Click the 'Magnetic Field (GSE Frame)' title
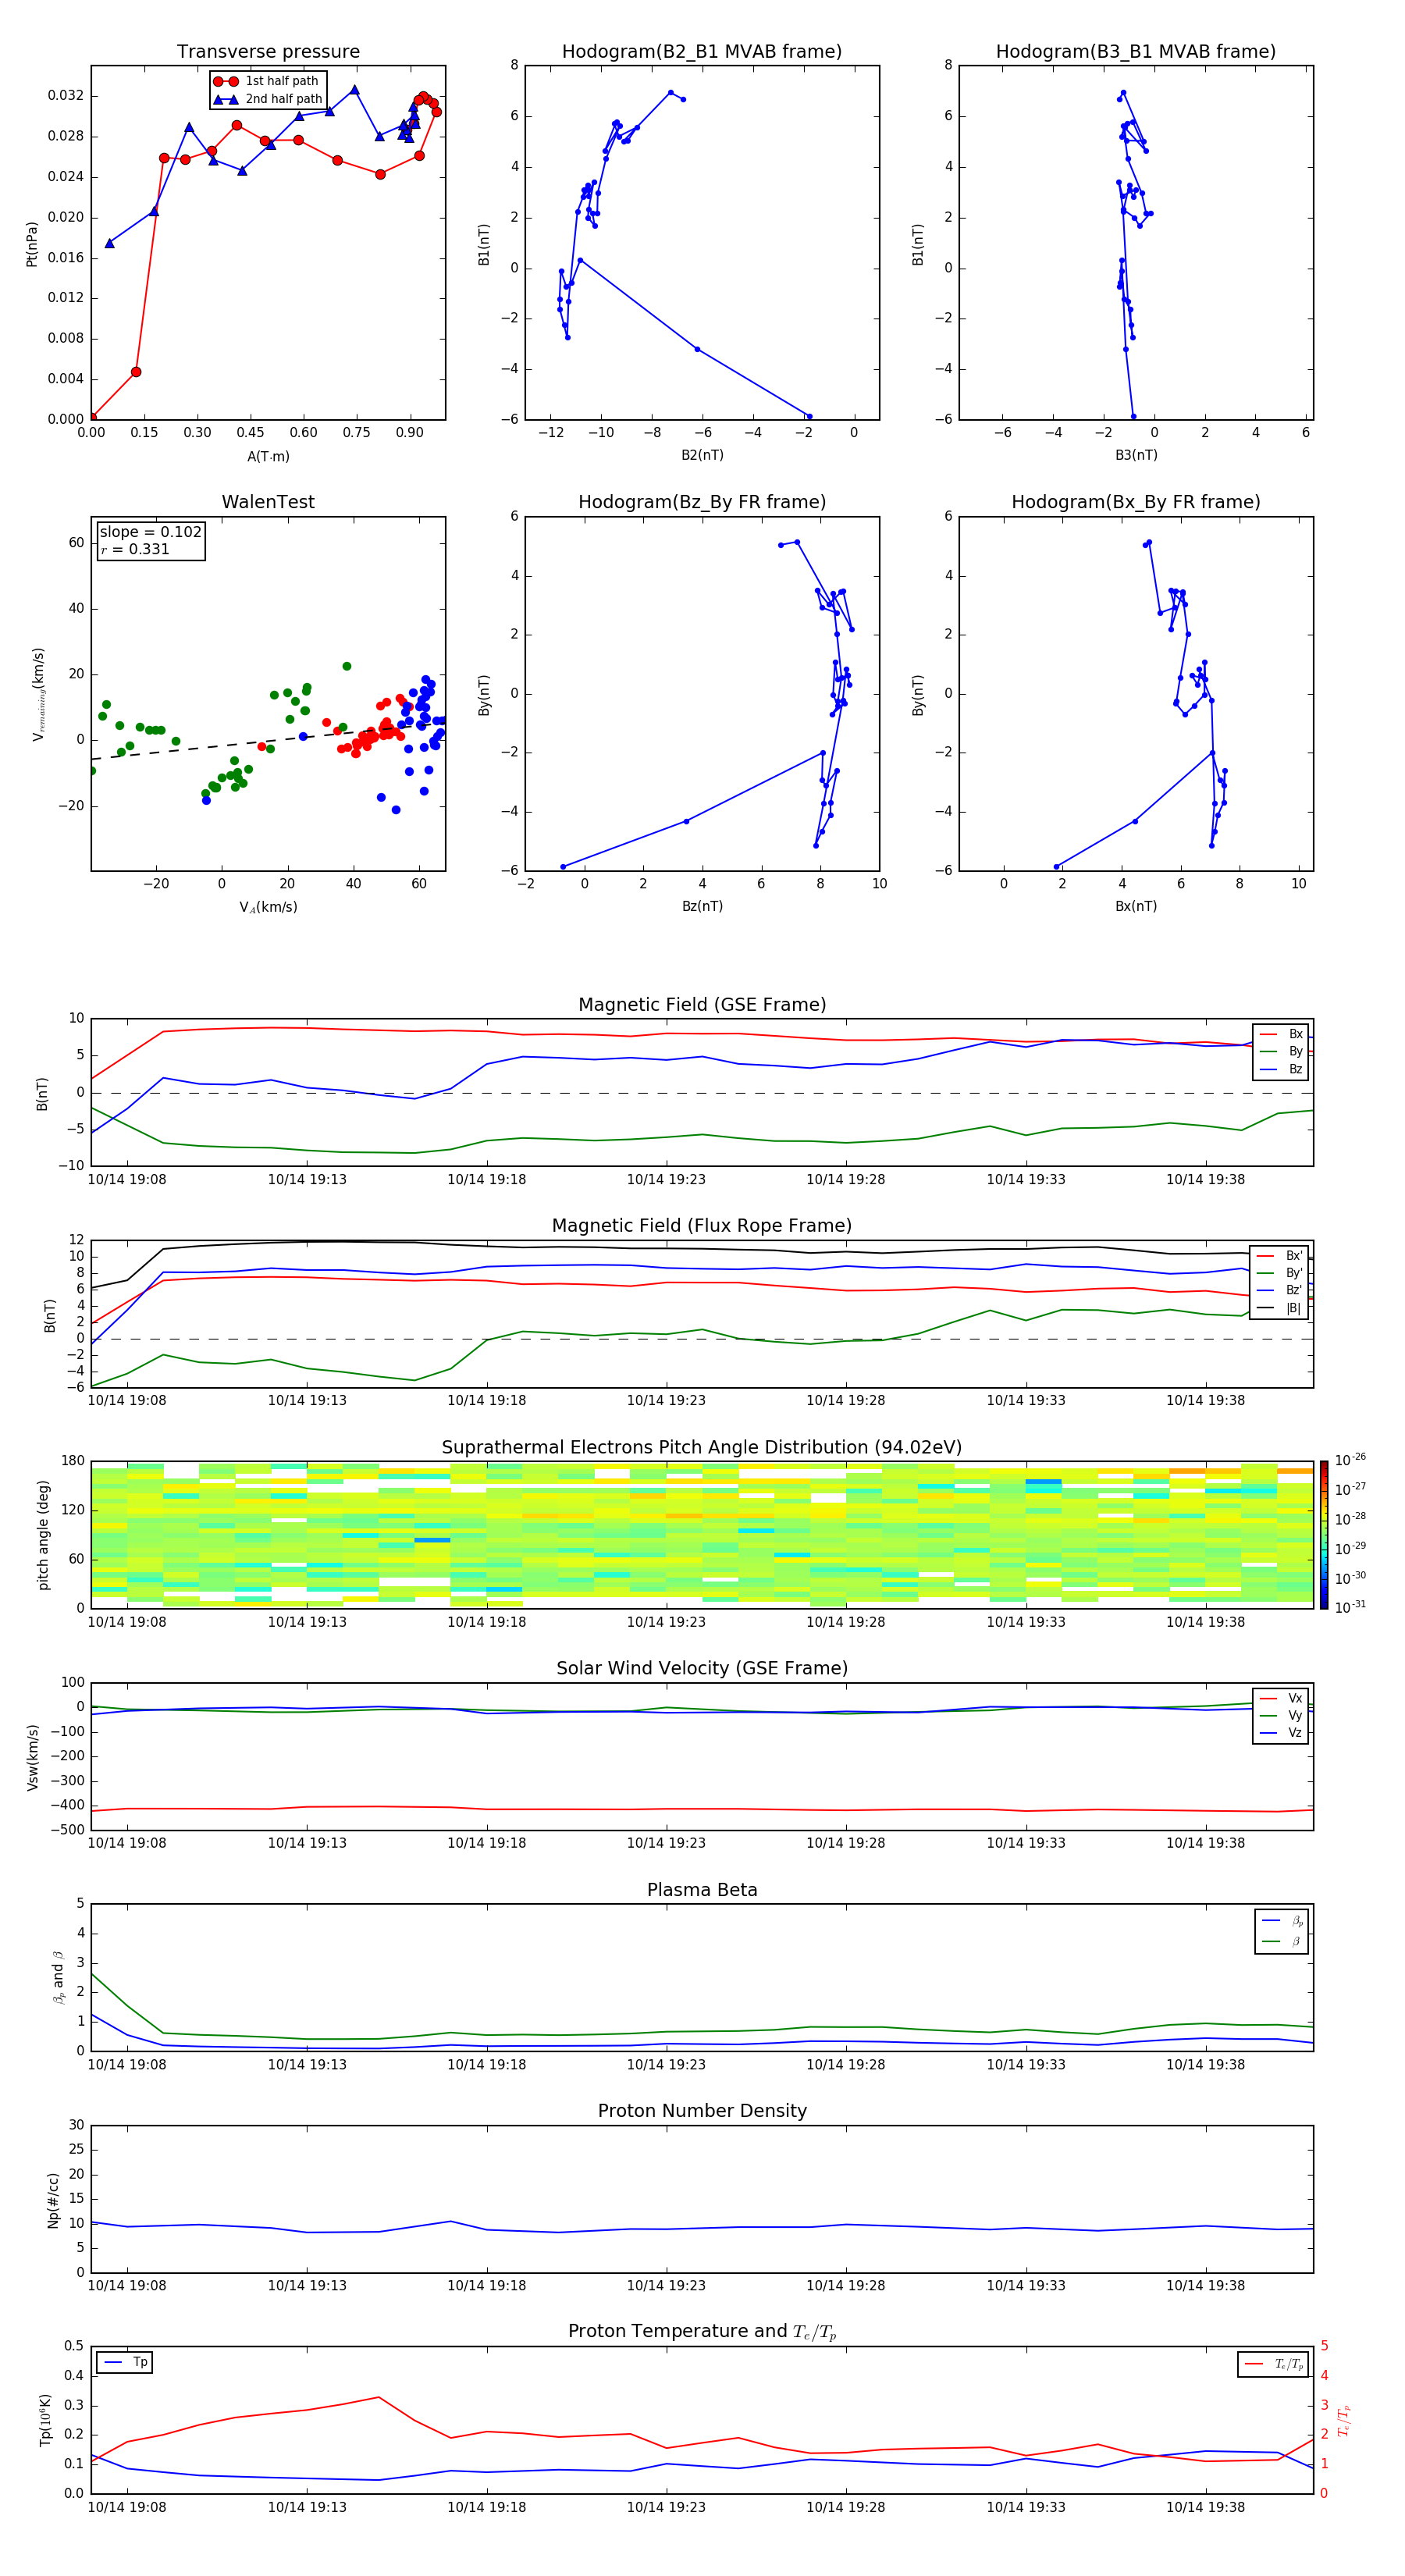 point(702,1005)
